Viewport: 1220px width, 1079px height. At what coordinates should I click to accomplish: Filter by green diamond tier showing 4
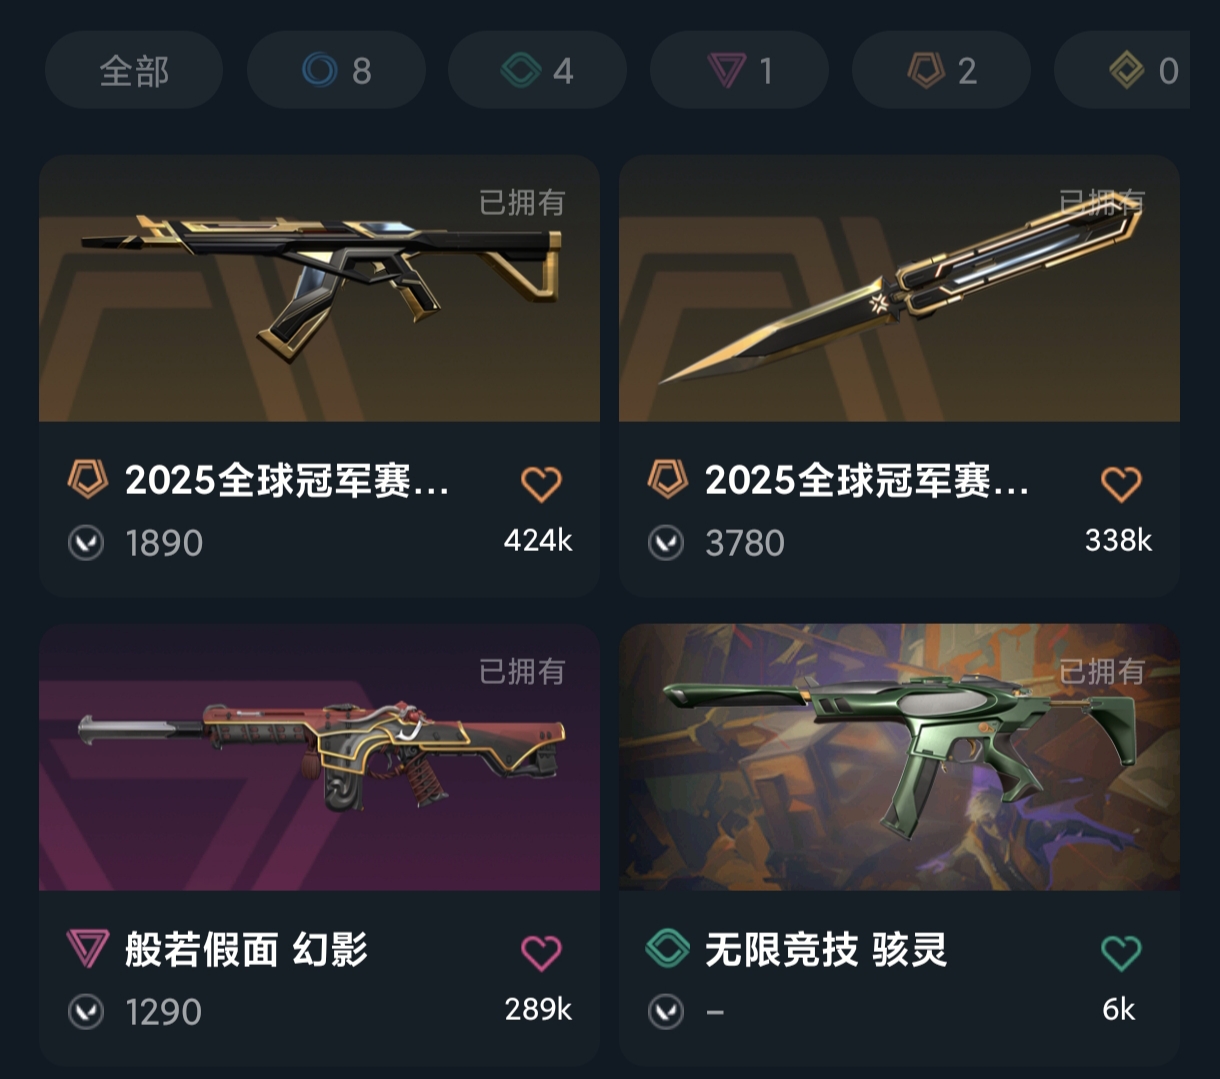tap(537, 70)
